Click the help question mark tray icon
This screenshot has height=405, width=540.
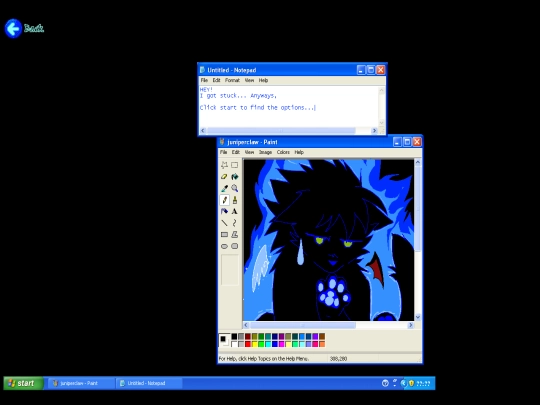point(385,383)
